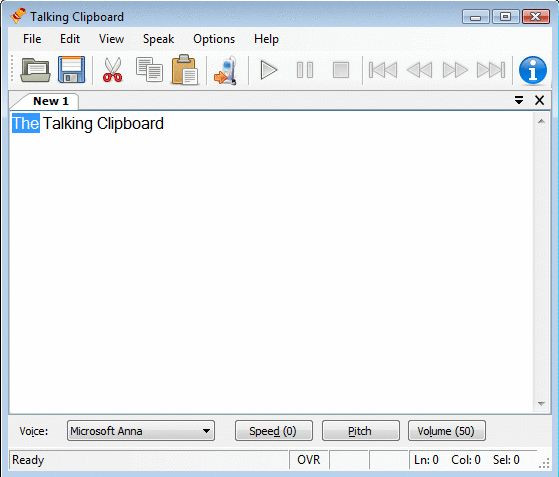Open the Help menu
This screenshot has height=477, width=559.
(266, 39)
